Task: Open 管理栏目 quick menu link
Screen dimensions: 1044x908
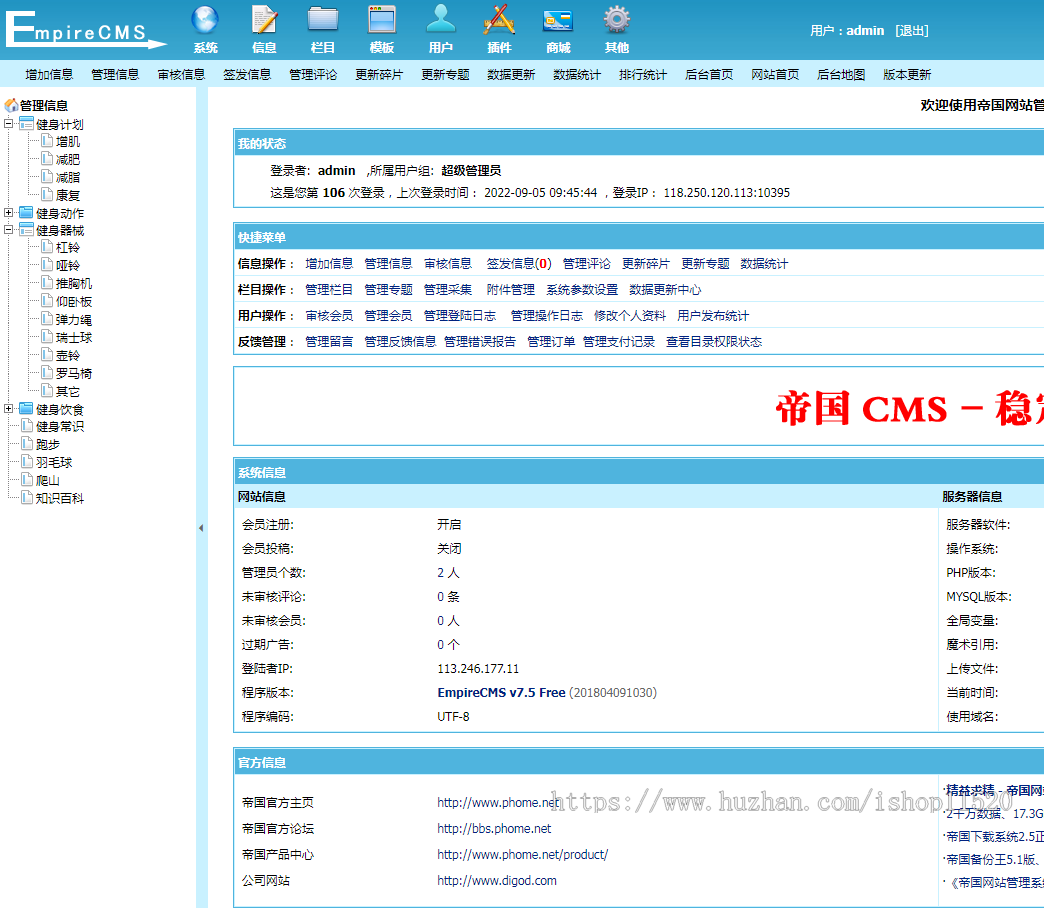Action: tap(329, 290)
